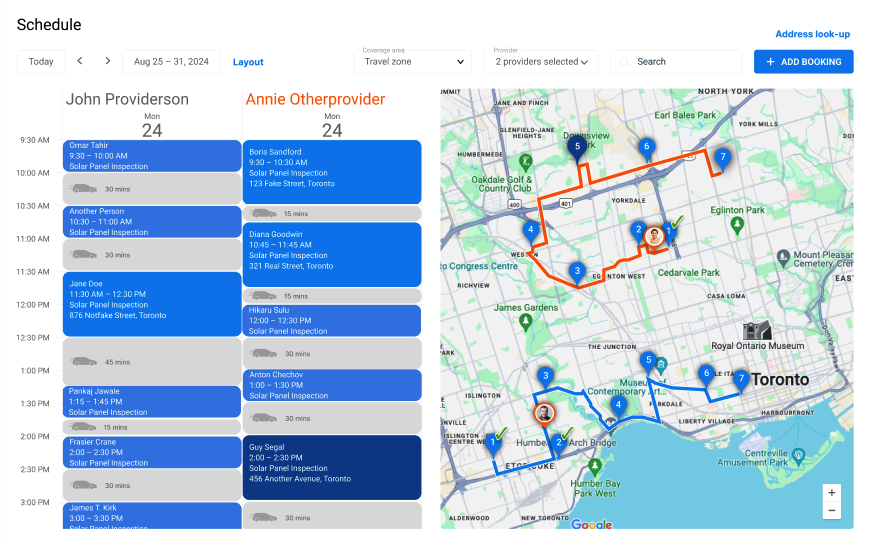This screenshot has height=541, width=877.
Task: Select blue route map pin 7 near Toronto
Action: click(741, 381)
